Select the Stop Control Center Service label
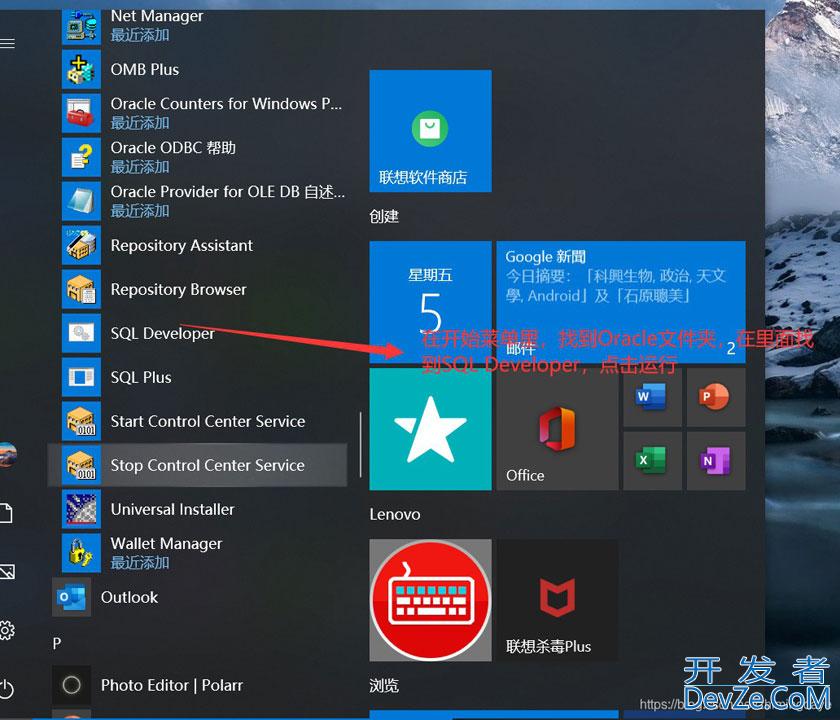 207,465
